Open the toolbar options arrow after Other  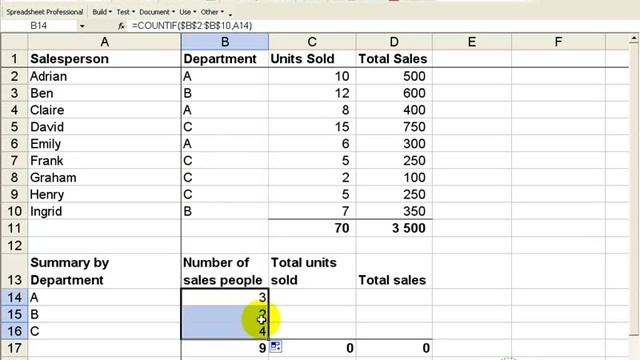click(x=230, y=13)
